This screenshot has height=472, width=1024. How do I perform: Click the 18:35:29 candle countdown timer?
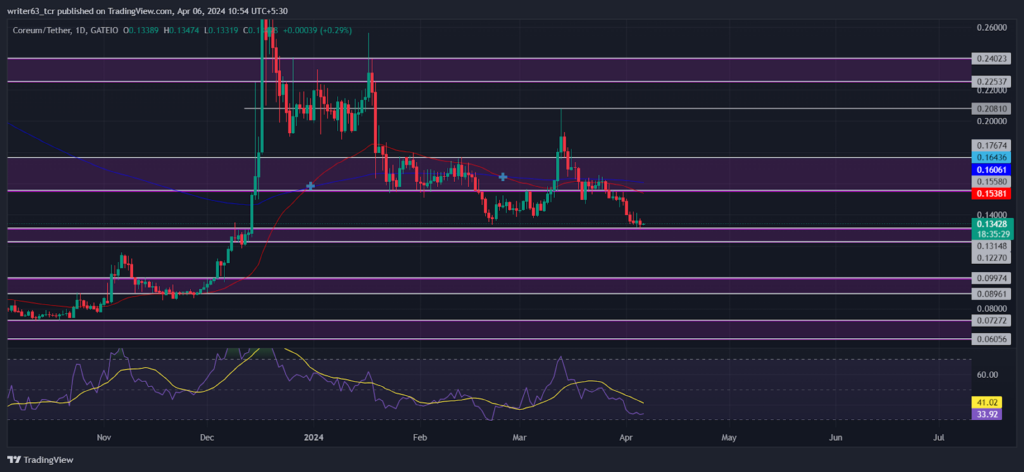tap(991, 233)
